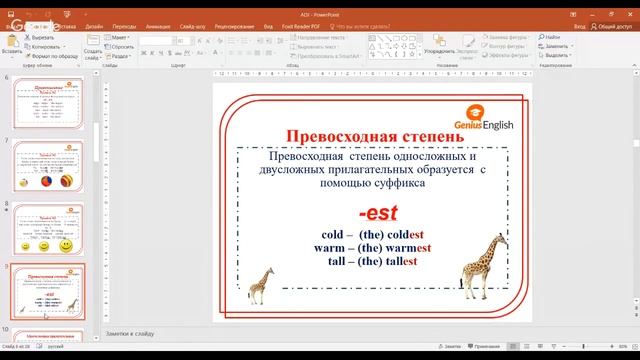The height and width of the screenshot is (360, 640).
Task: Click Slide Sorter view icon in status bar
Action: click(527, 347)
